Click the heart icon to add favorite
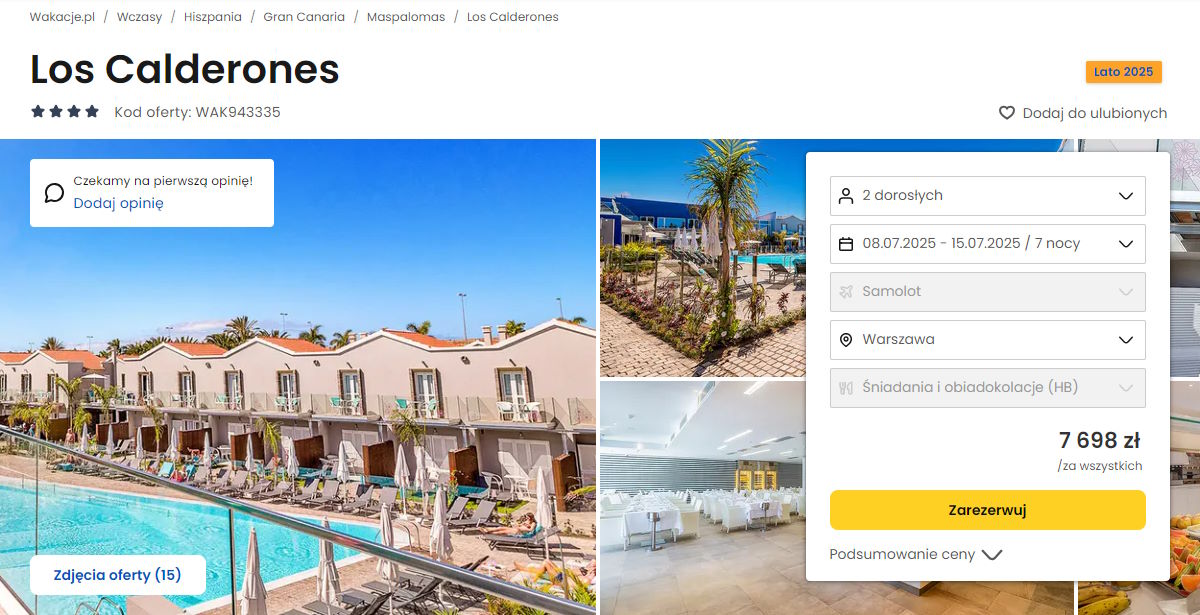This screenshot has width=1200, height=615. 1007,113
